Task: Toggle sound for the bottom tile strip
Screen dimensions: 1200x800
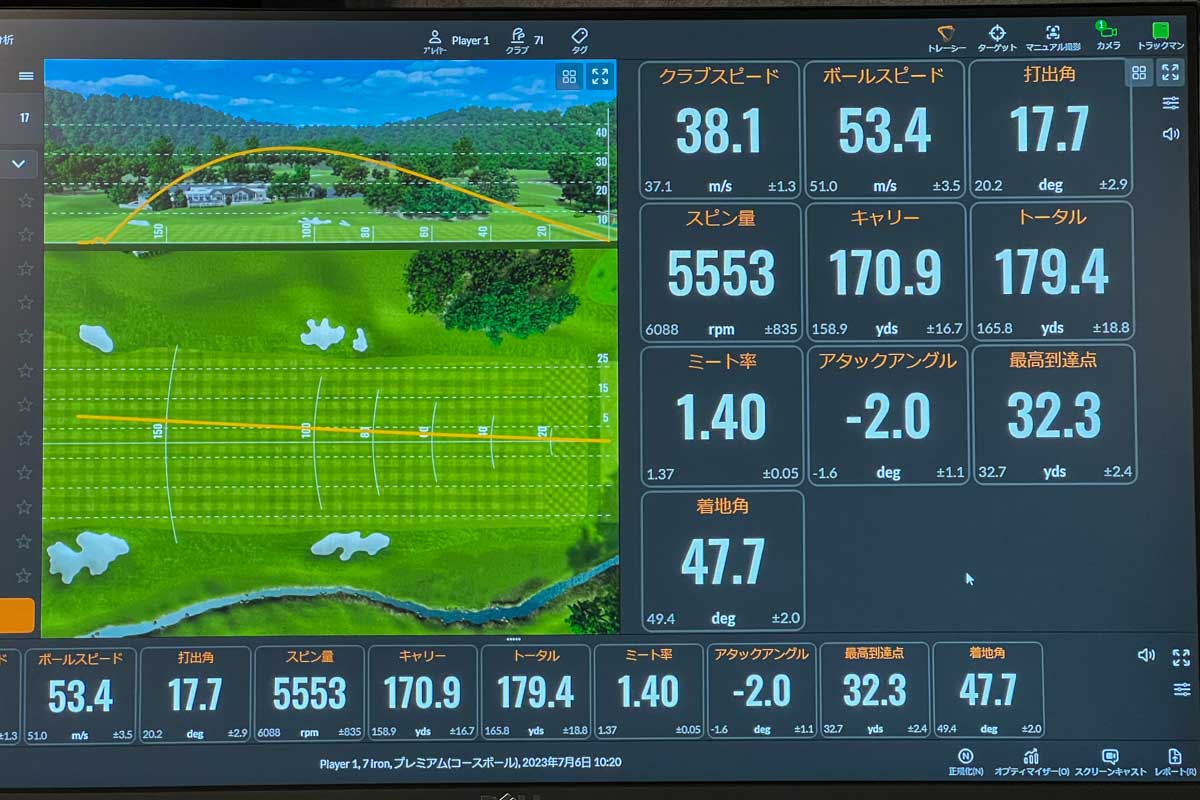Action: (x=1147, y=656)
